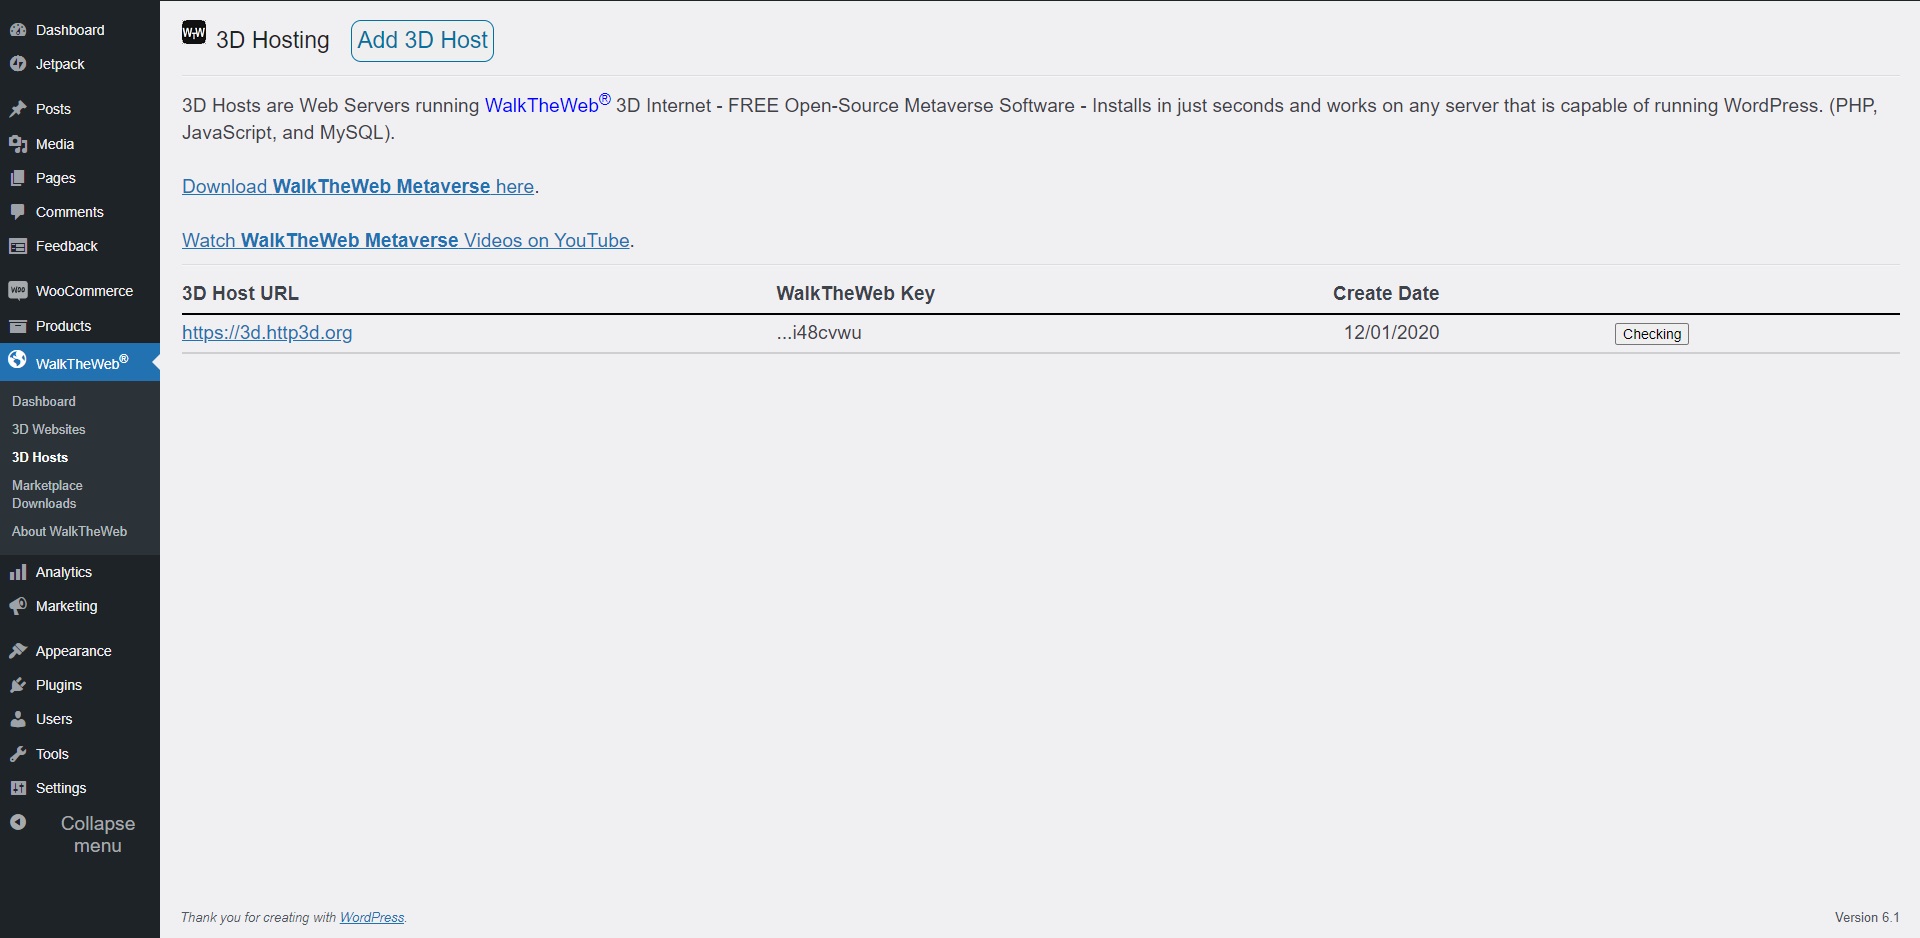Screen dimensions: 1920x938
Task: Click the Settings sliders icon
Action: coord(18,788)
